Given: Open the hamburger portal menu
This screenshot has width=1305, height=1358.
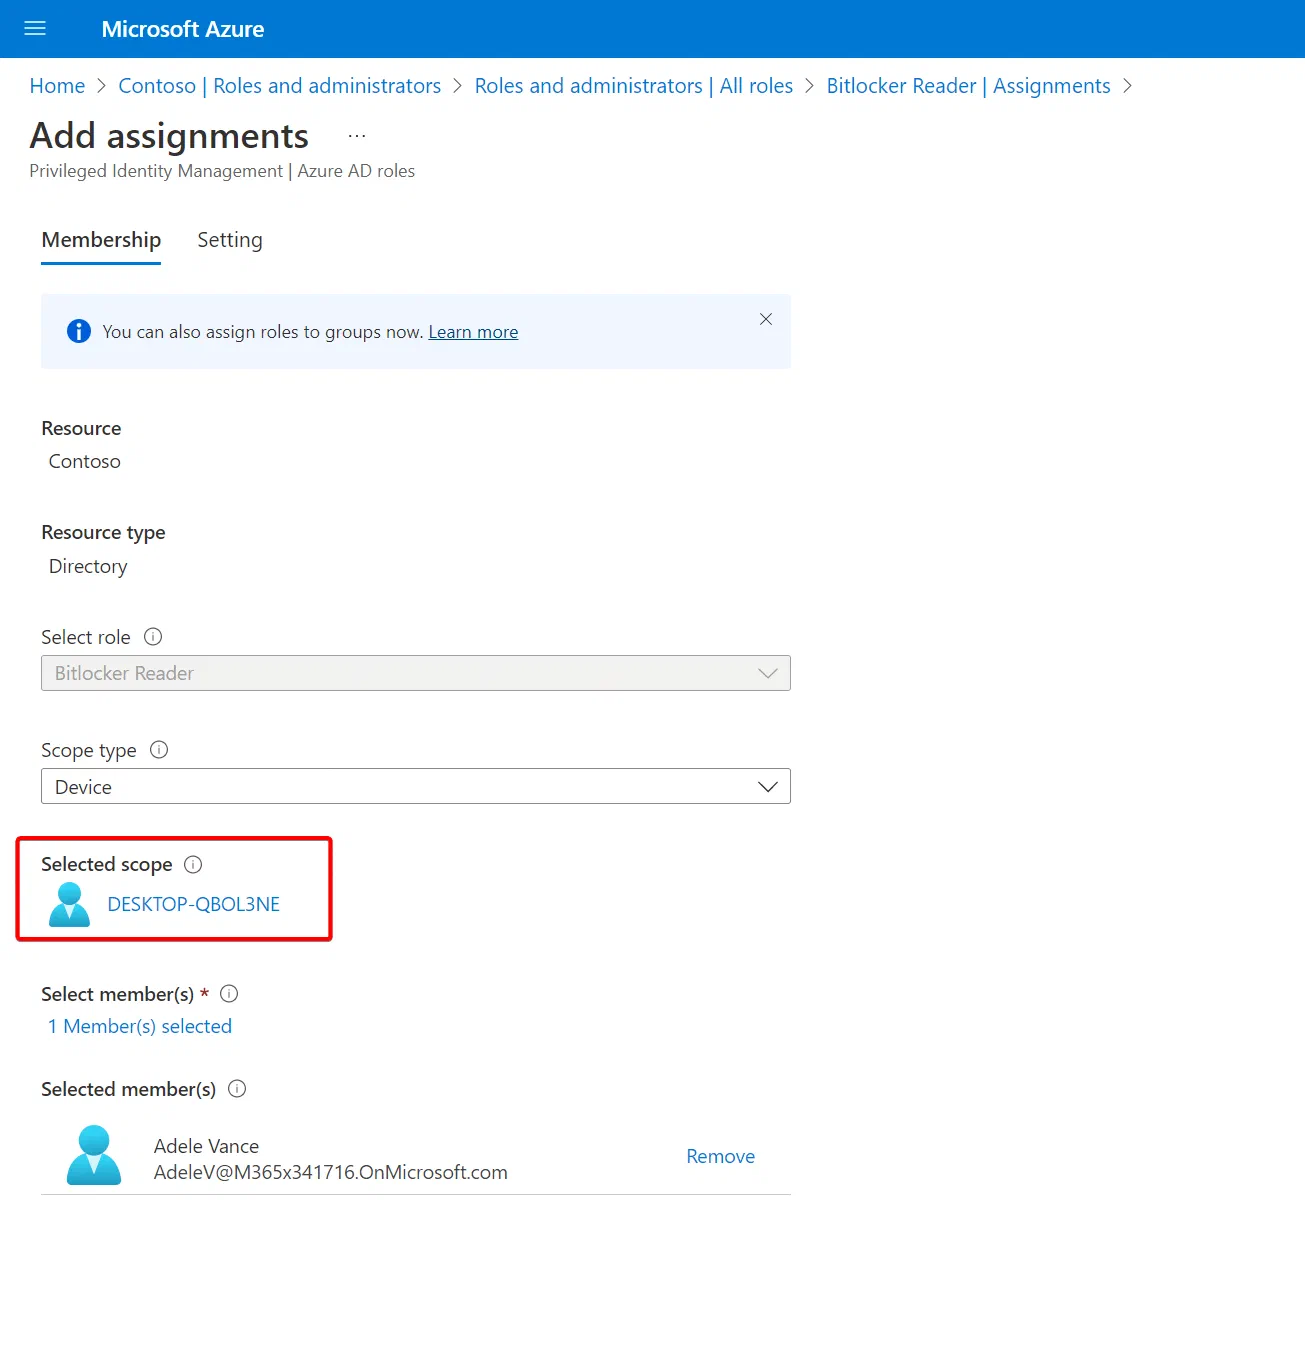Looking at the screenshot, I should [35, 28].
